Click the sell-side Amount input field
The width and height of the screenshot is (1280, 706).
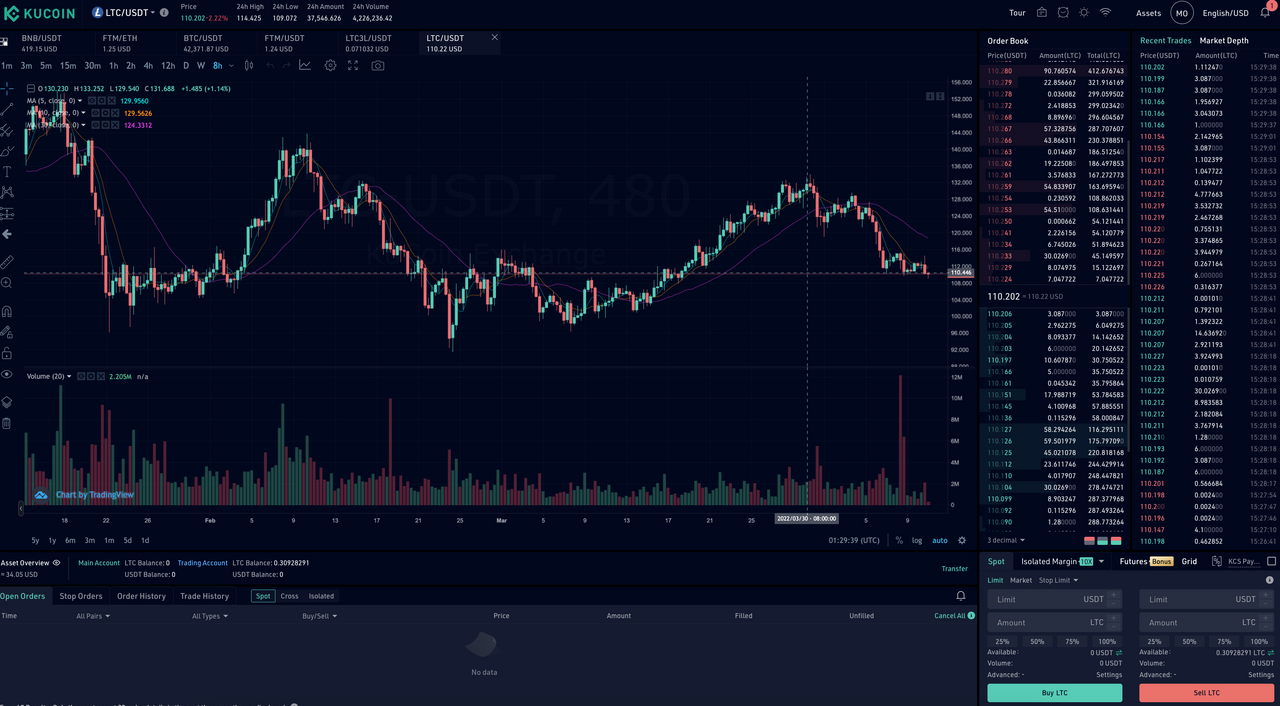point(1207,622)
